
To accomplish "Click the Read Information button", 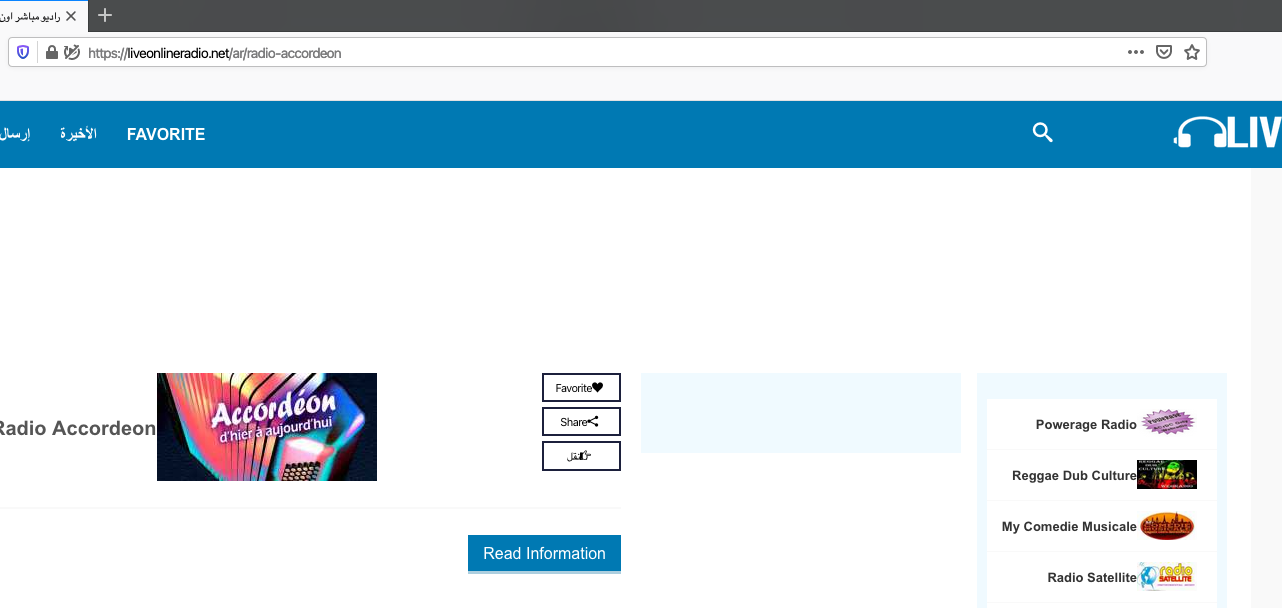I will point(544,553).
